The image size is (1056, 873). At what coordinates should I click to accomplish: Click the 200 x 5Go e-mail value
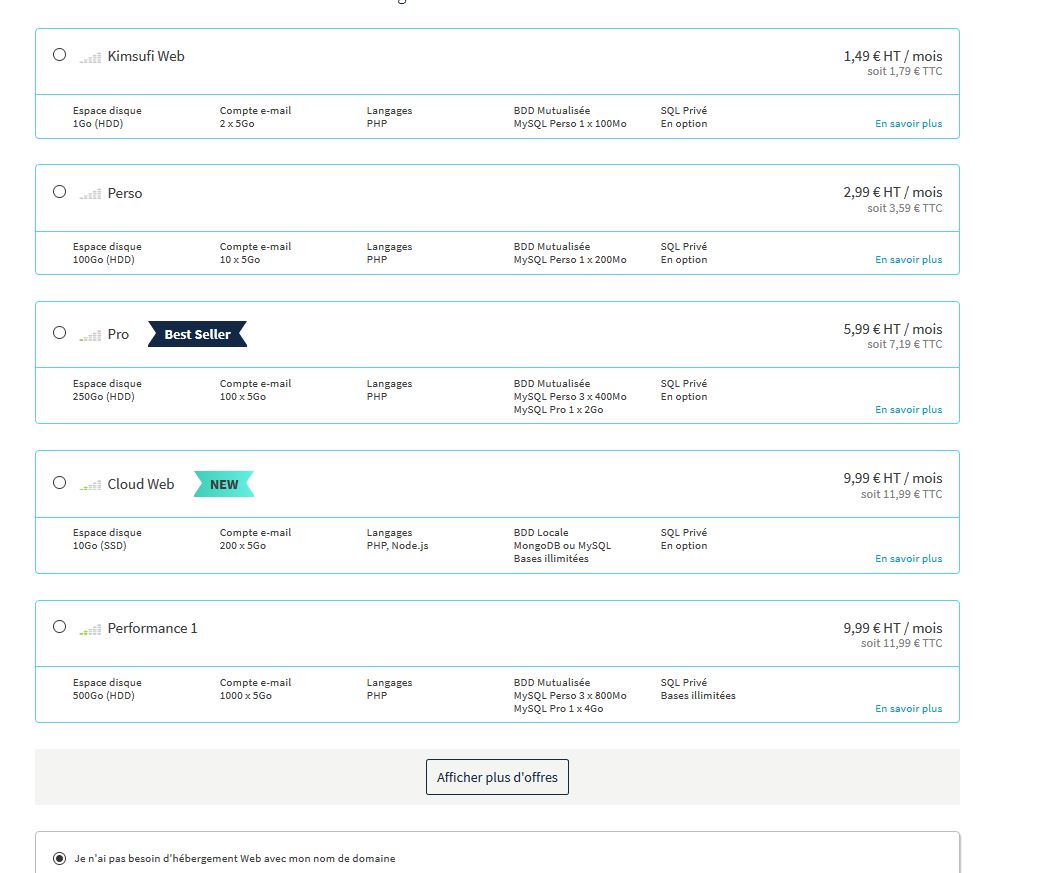click(242, 546)
